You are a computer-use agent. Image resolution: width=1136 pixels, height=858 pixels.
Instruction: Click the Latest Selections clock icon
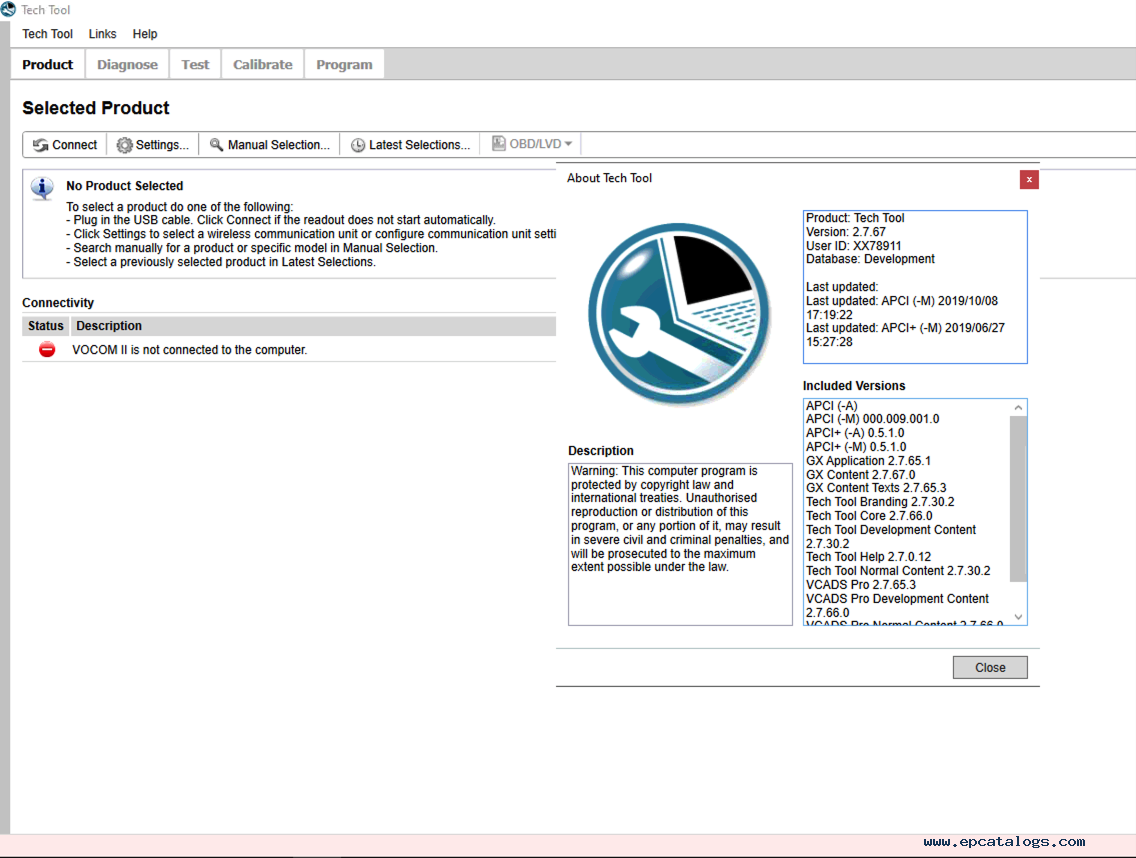(x=357, y=144)
